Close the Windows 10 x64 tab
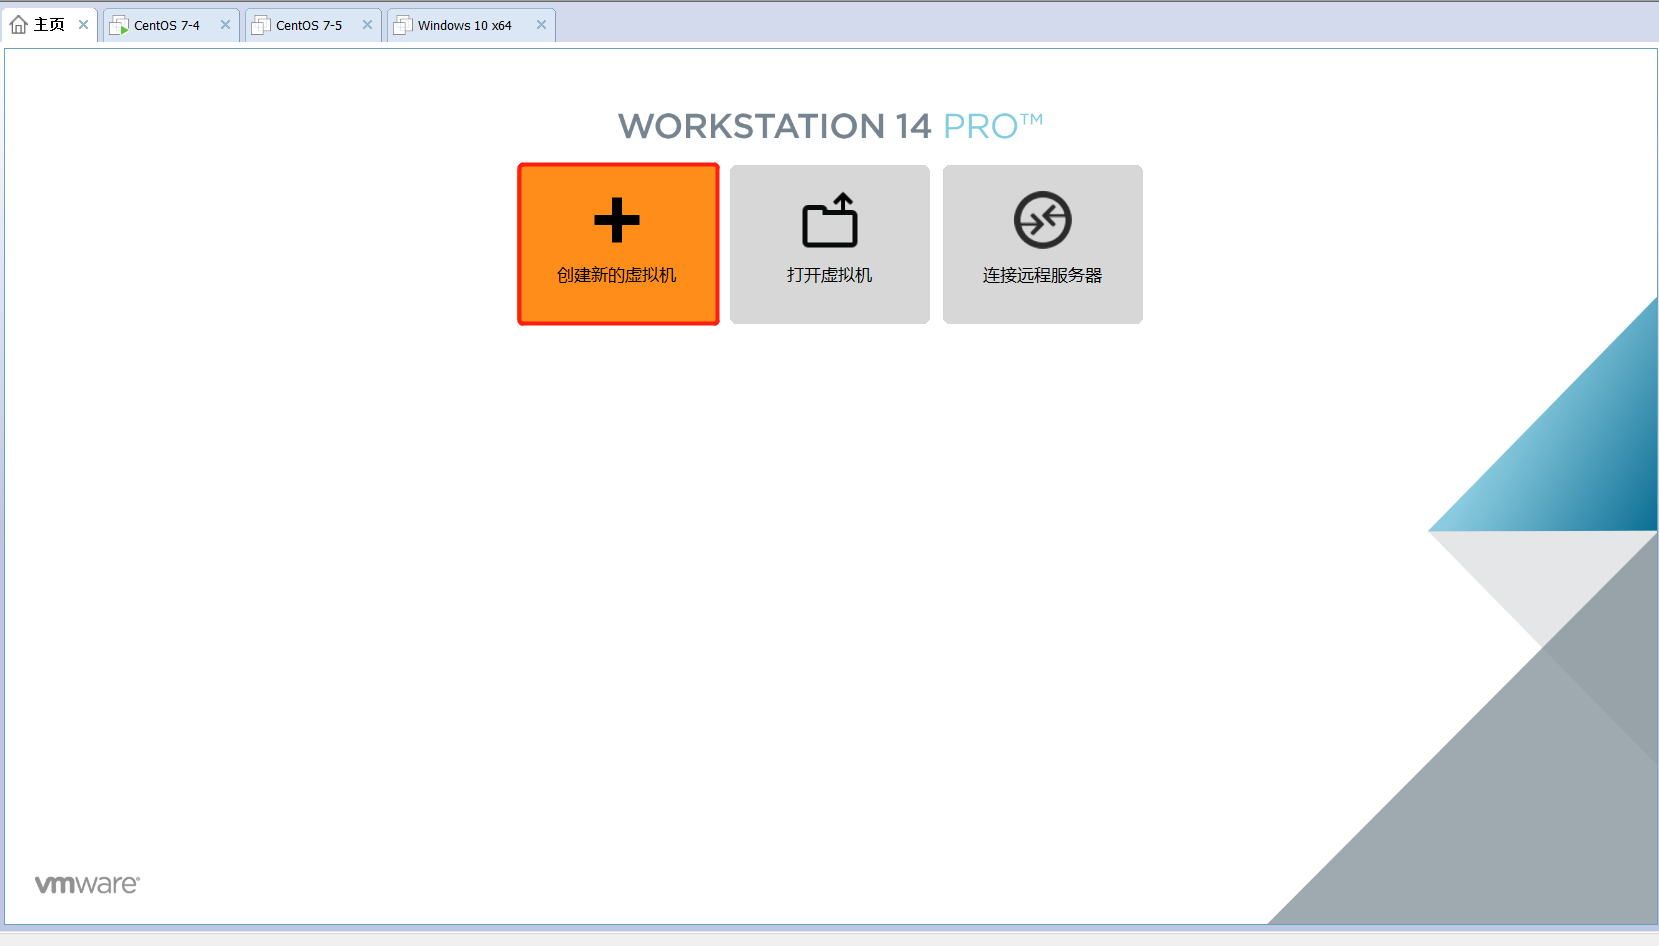Viewport: 1659px width, 946px height. tap(541, 25)
